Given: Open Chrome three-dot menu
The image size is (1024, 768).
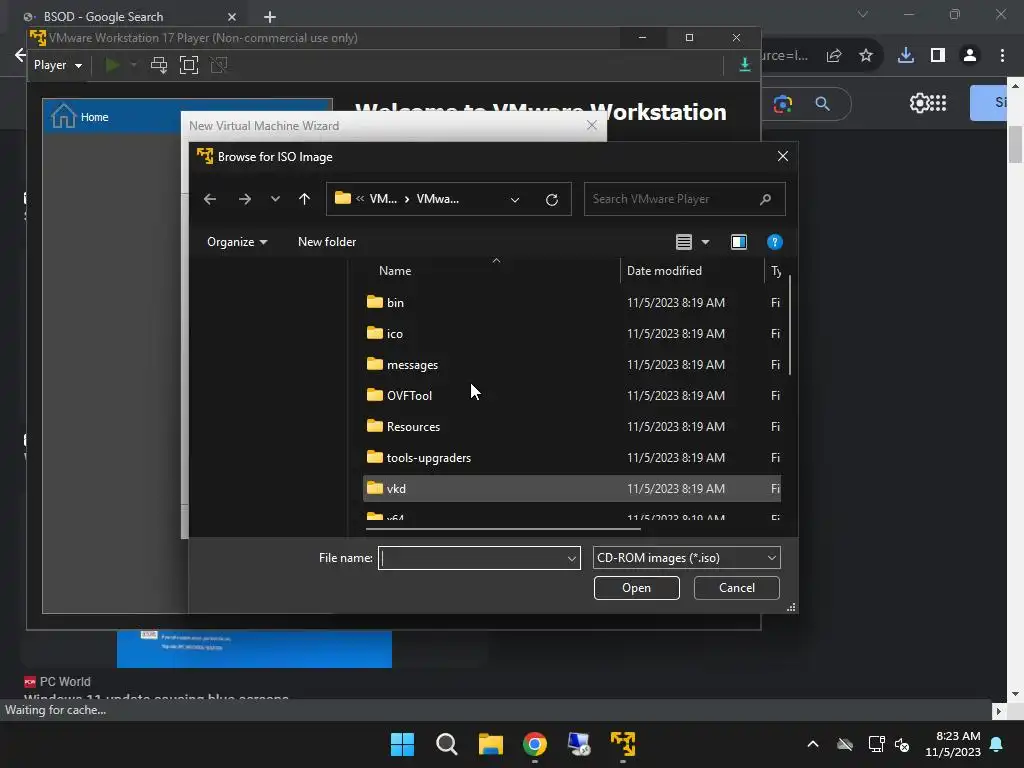Looking at the screenshot, I should point(1002,56).
